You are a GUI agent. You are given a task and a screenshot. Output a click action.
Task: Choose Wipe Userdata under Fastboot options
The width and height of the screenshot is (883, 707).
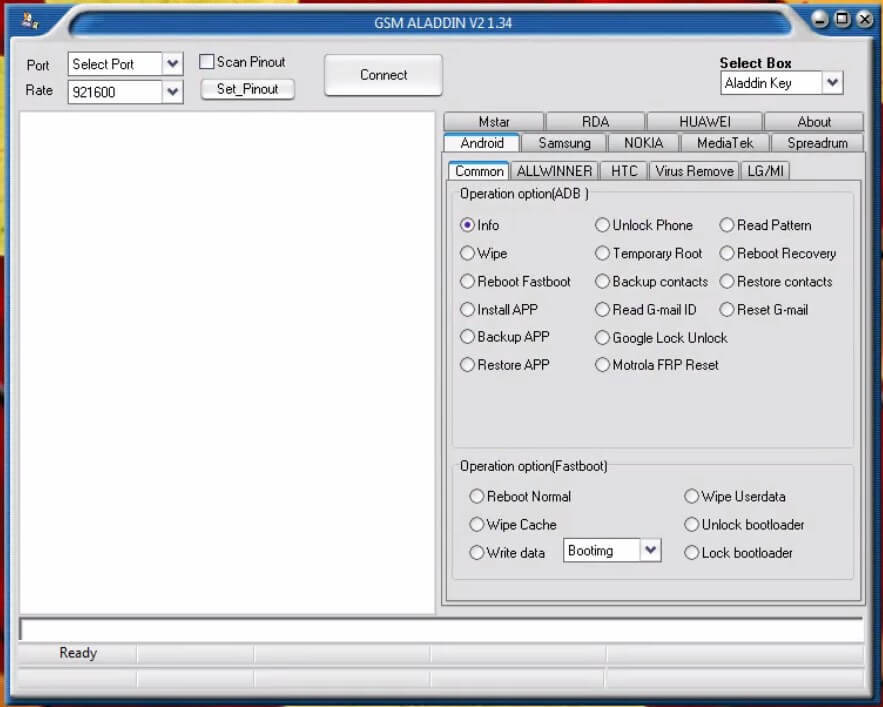691,496
